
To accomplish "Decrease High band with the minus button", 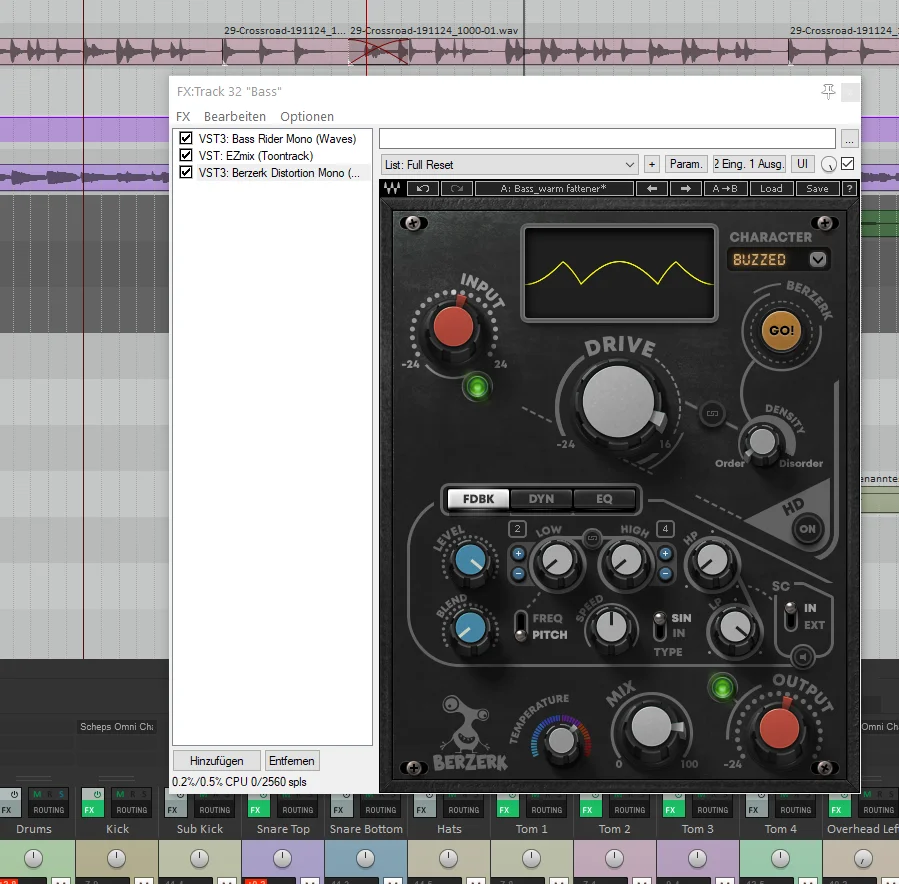I will [665, 573].
